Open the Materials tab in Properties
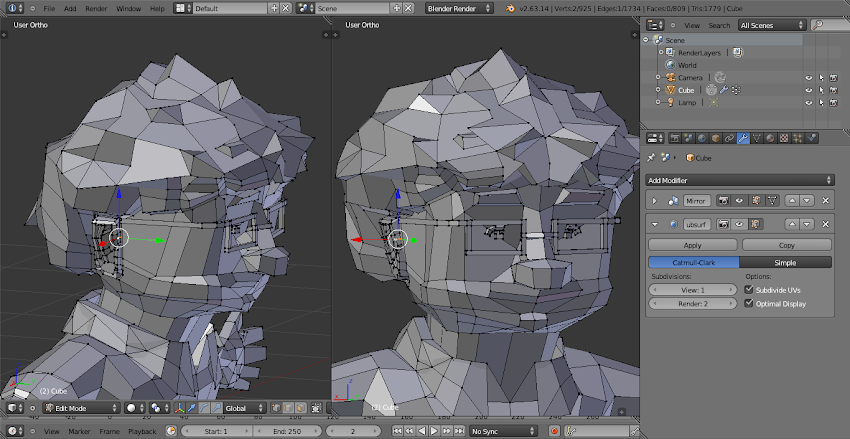The width and height of the screenshot is (850, 439). (770, 138)
